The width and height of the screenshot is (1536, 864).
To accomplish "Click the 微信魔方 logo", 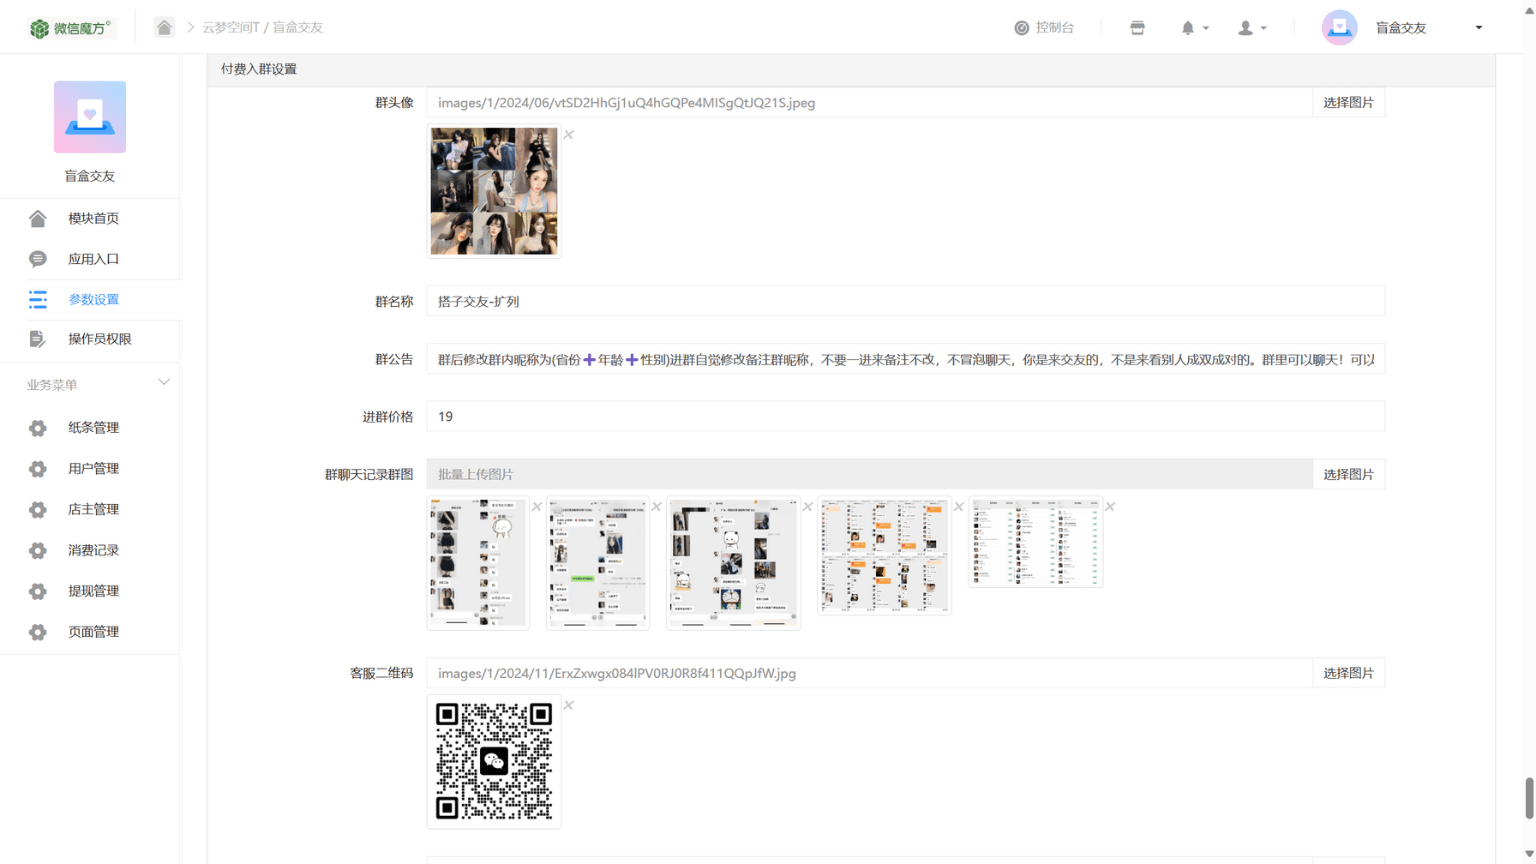I will tap(70, 28).
